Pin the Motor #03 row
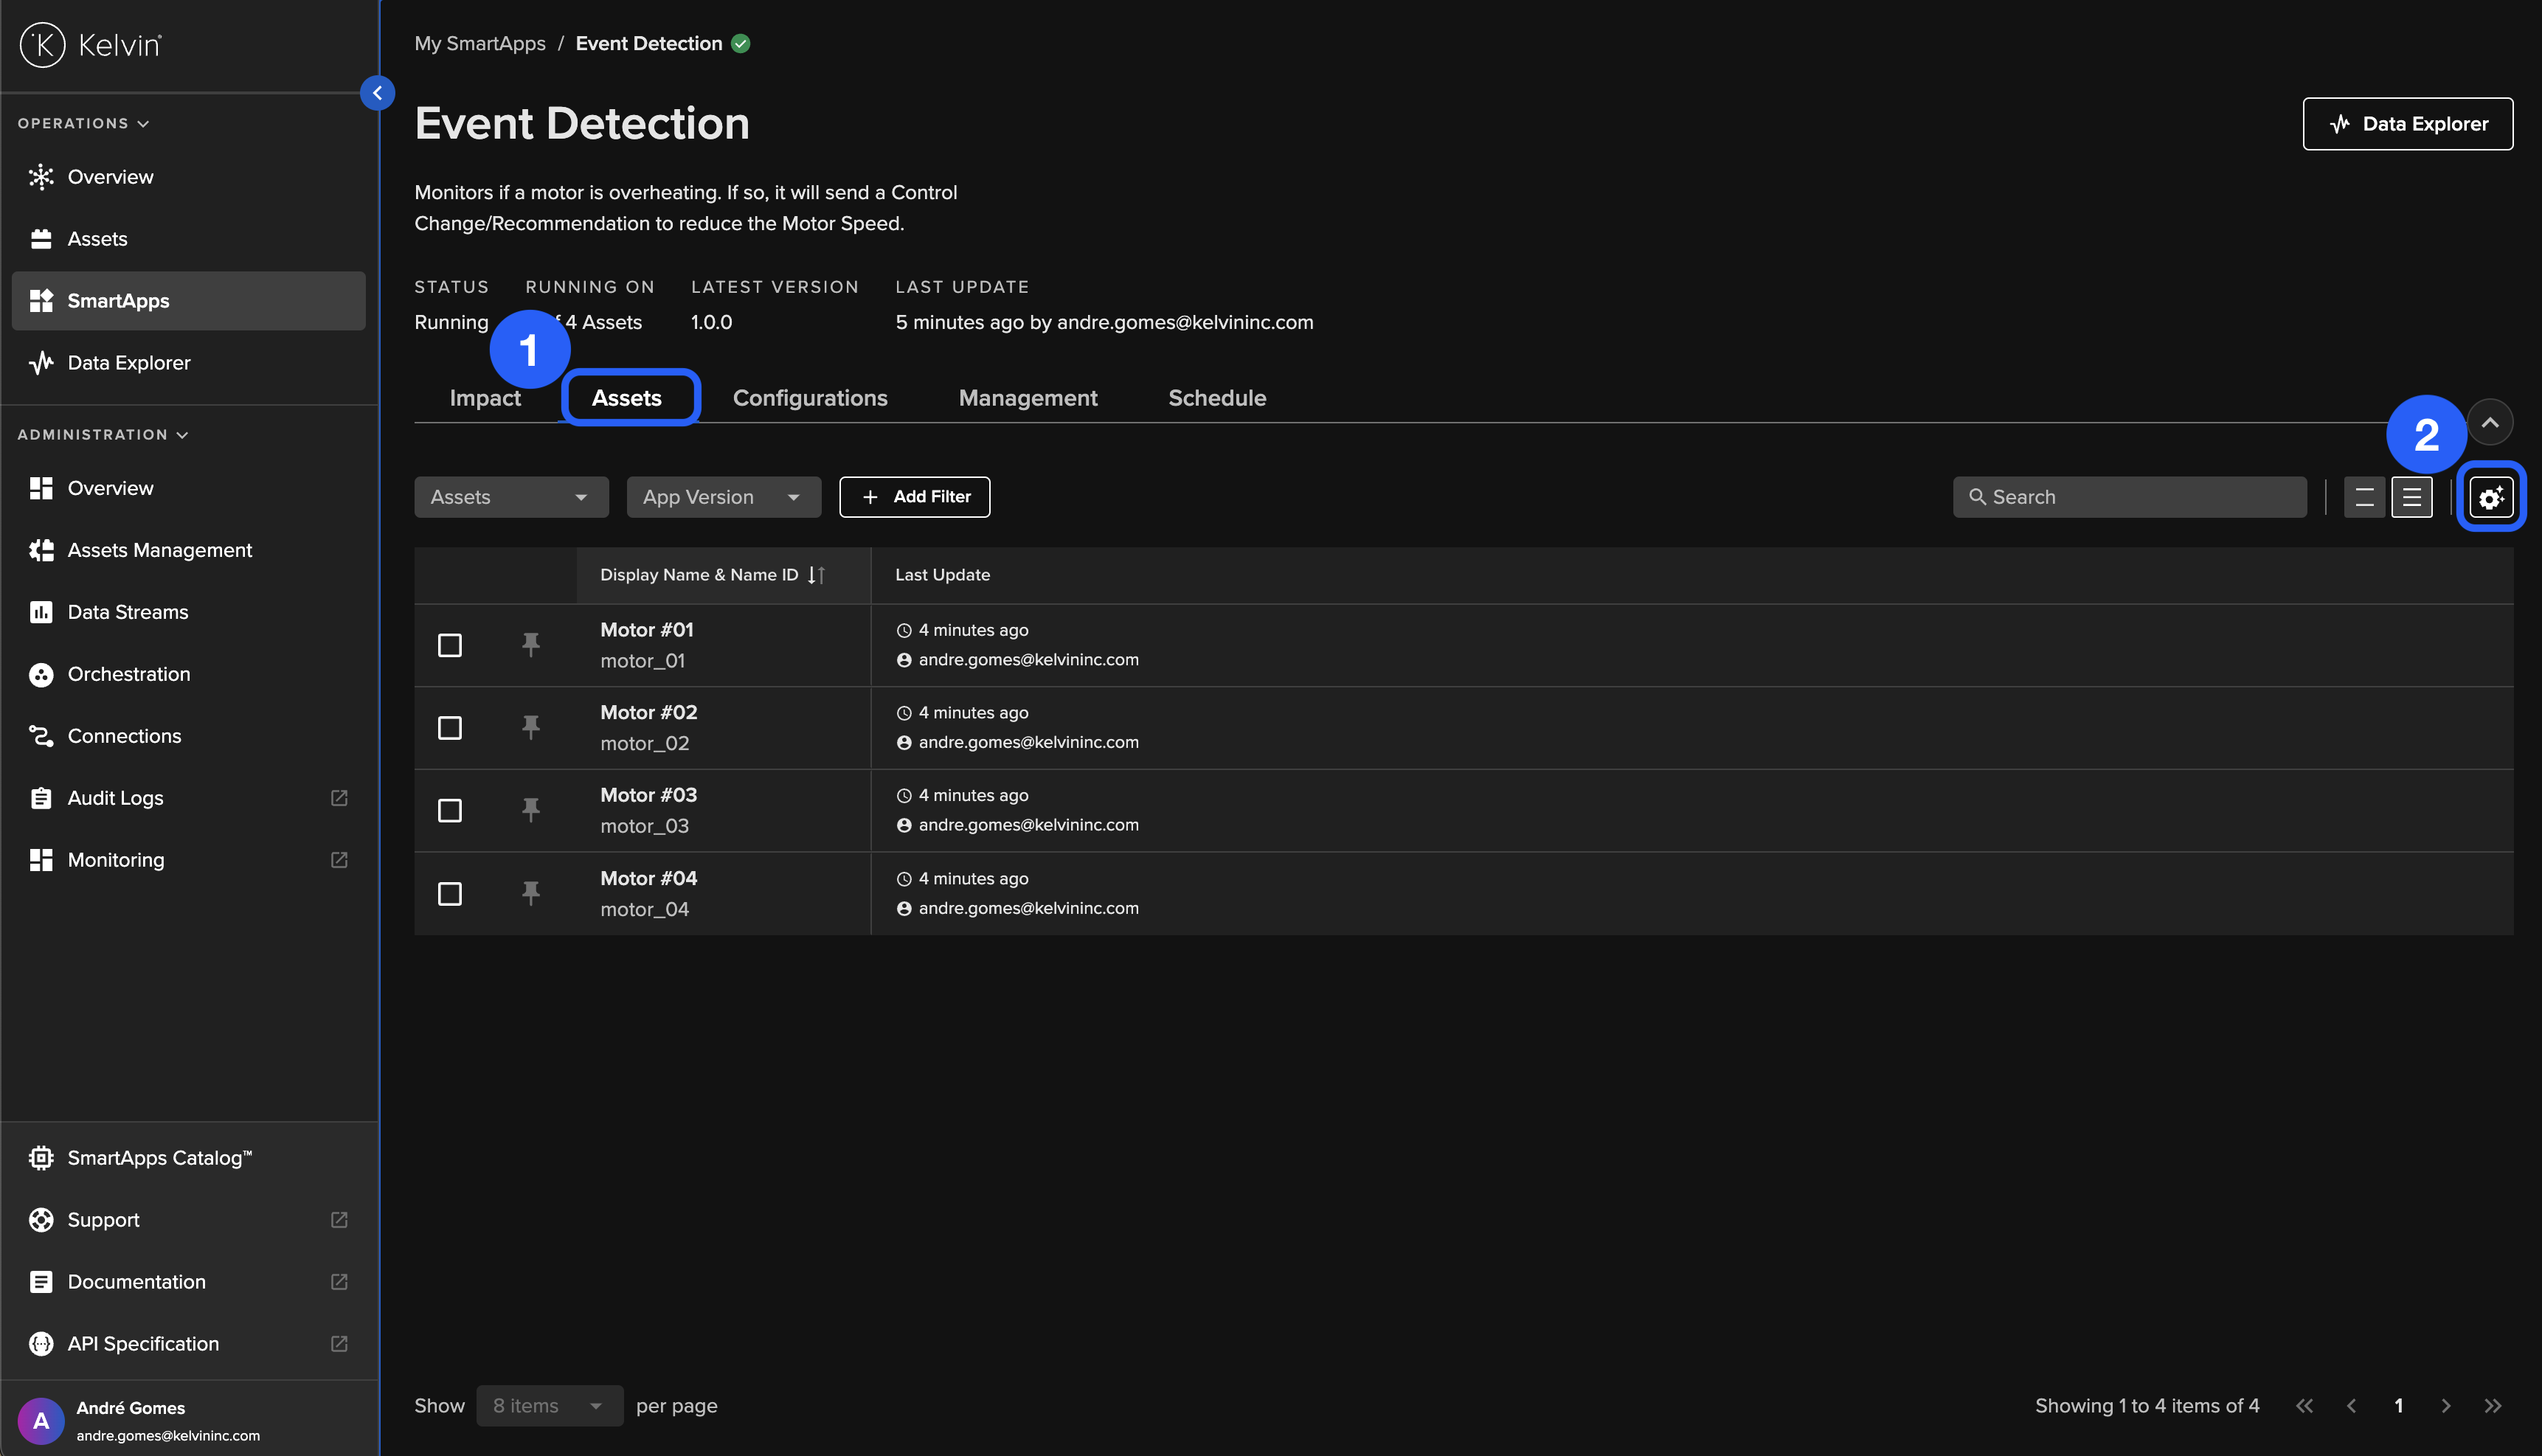 531,809
